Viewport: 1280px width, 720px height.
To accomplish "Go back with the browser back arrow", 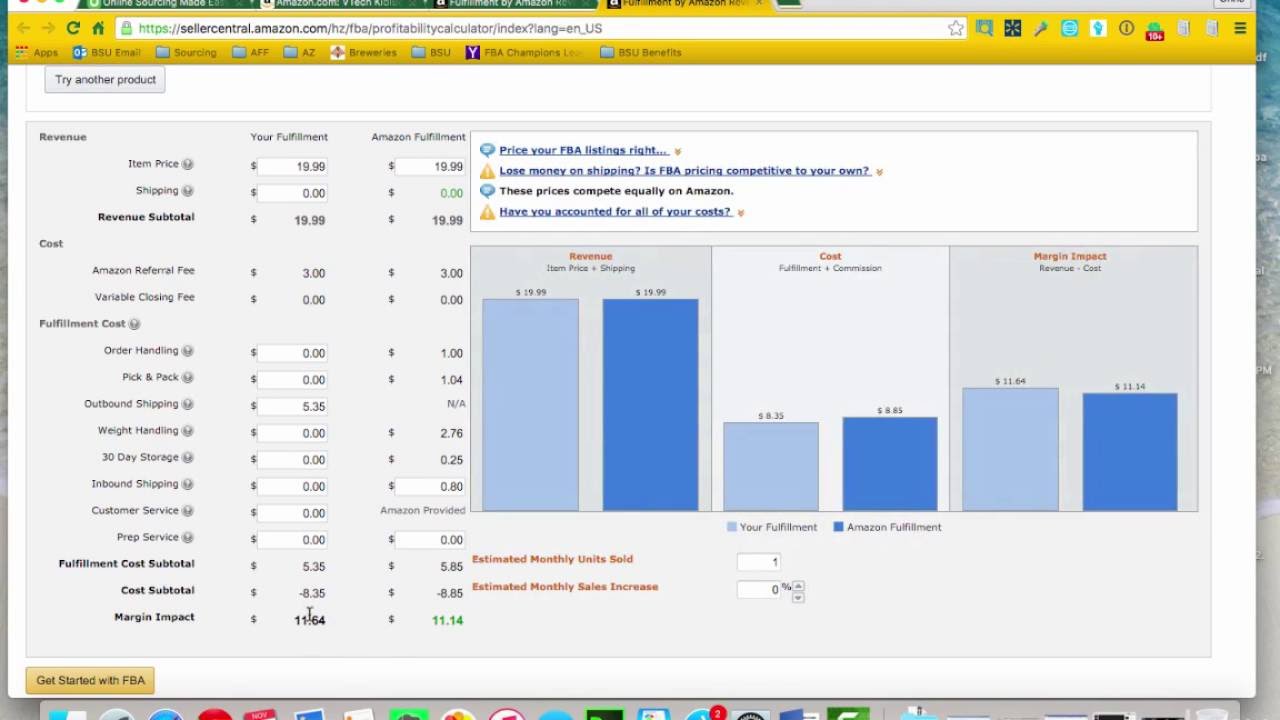I will pyautogui.click(x=23, y=28).
